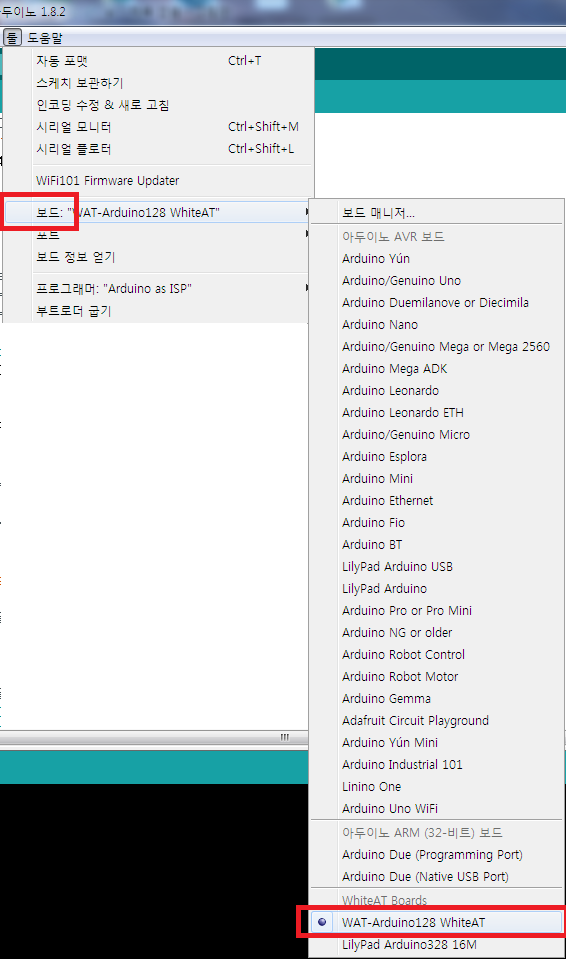Select 보드 정보 얻기
Screen dimensions: 566x959
158,257
